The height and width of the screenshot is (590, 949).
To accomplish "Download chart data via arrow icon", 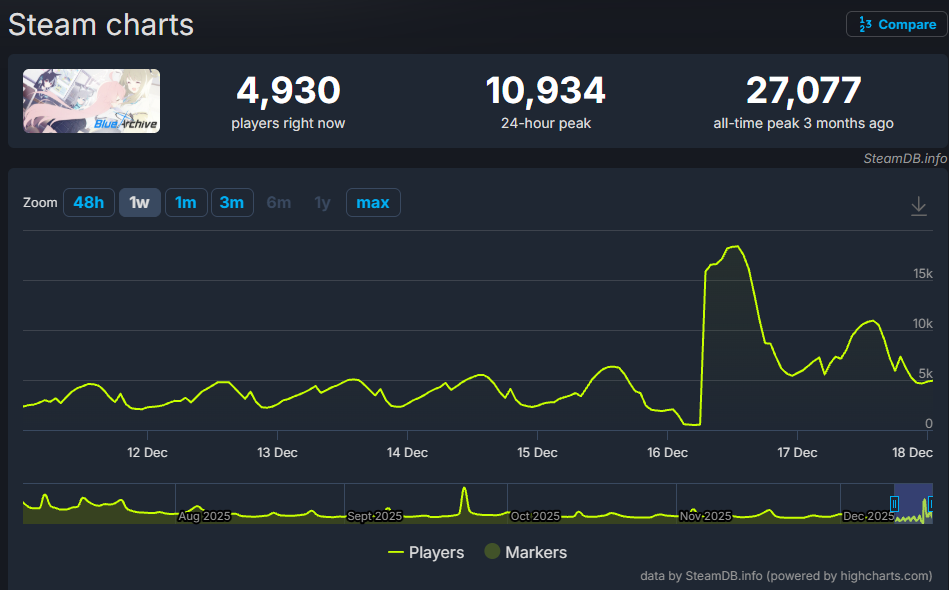I will (x=919, y=206).
